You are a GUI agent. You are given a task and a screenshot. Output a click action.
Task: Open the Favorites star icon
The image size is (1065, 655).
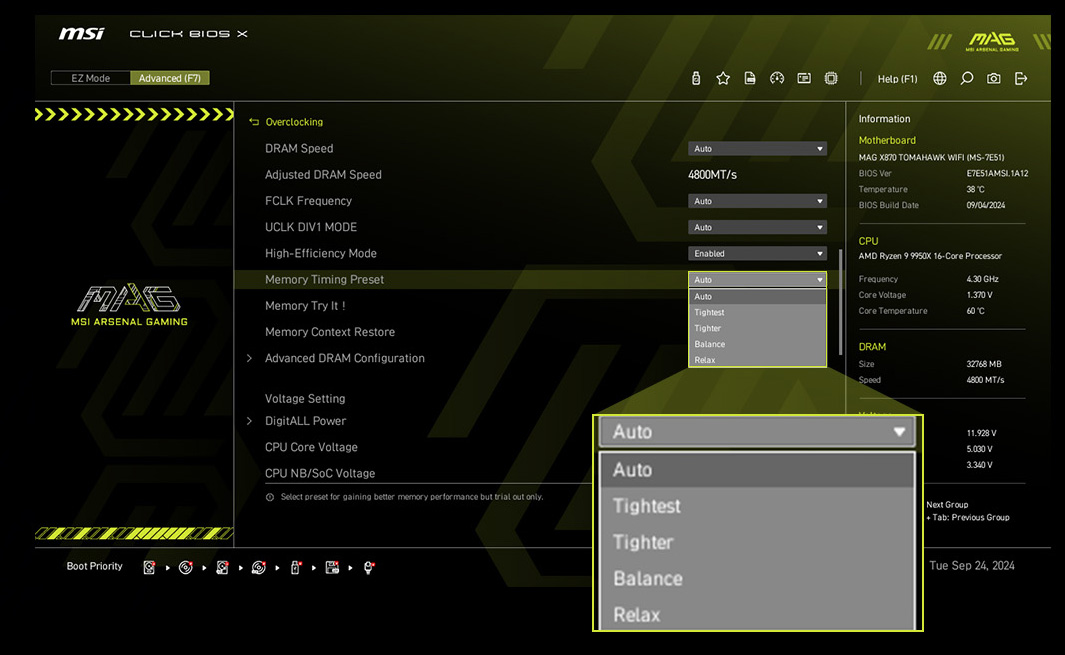pos(723,78)
